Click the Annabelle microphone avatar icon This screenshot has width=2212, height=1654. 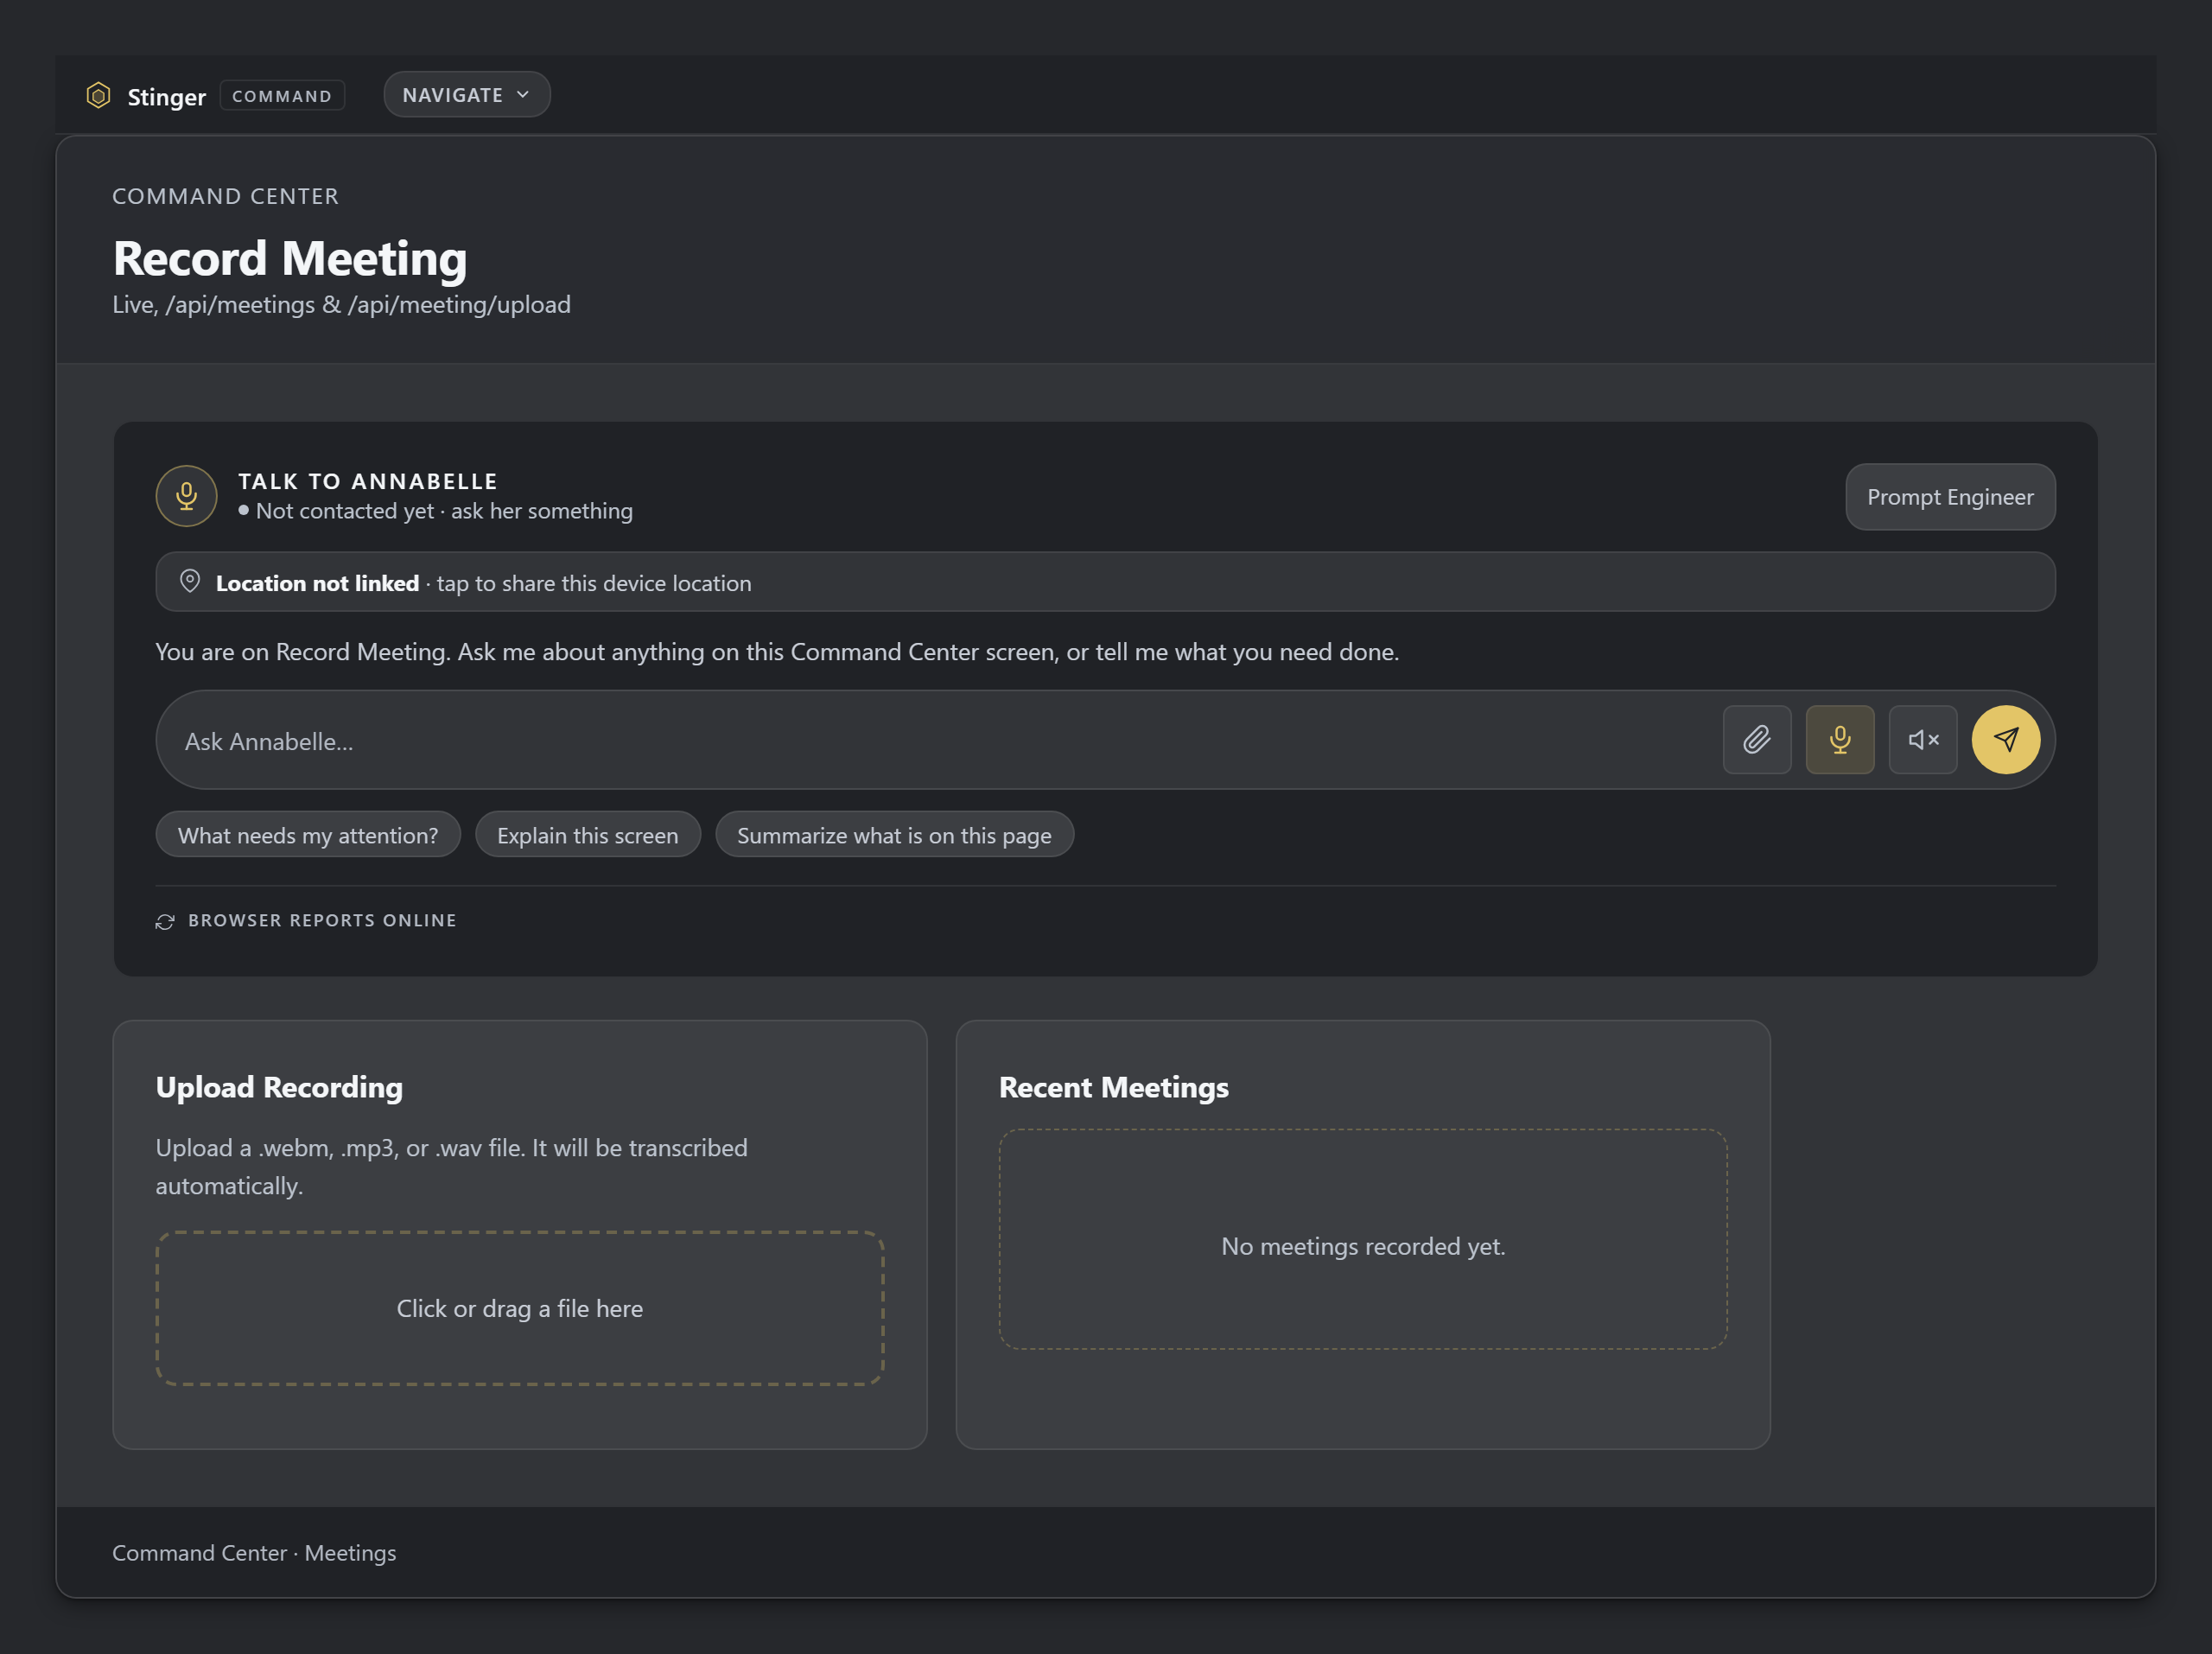coord(186,496)
